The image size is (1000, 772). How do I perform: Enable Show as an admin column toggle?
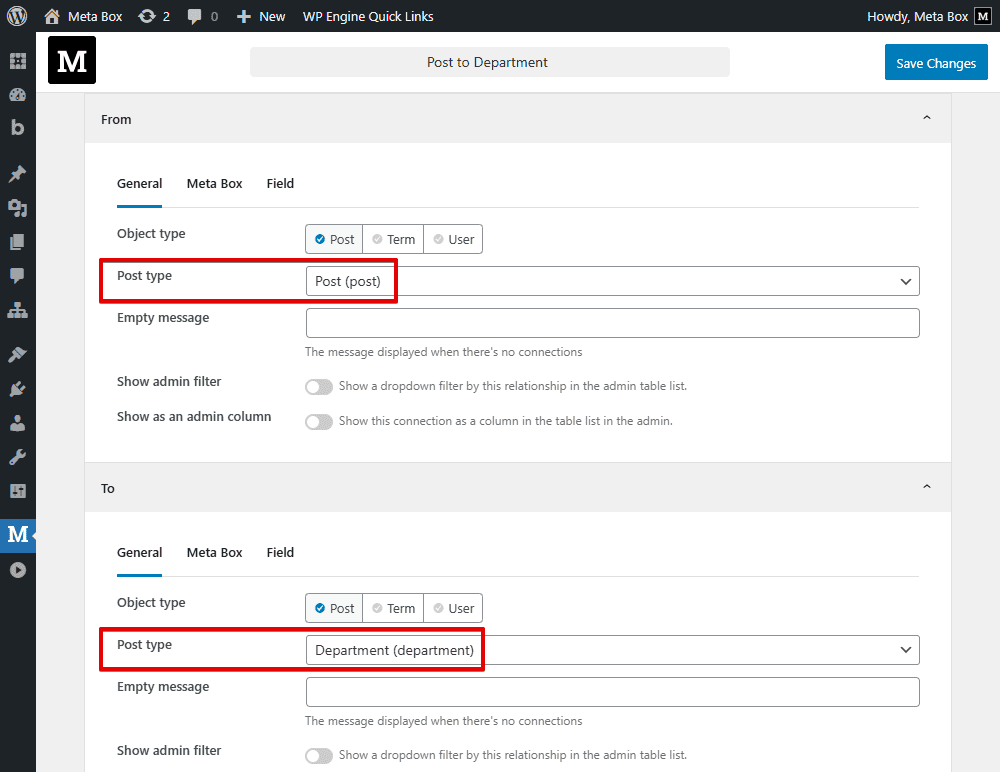click(319, 421)
